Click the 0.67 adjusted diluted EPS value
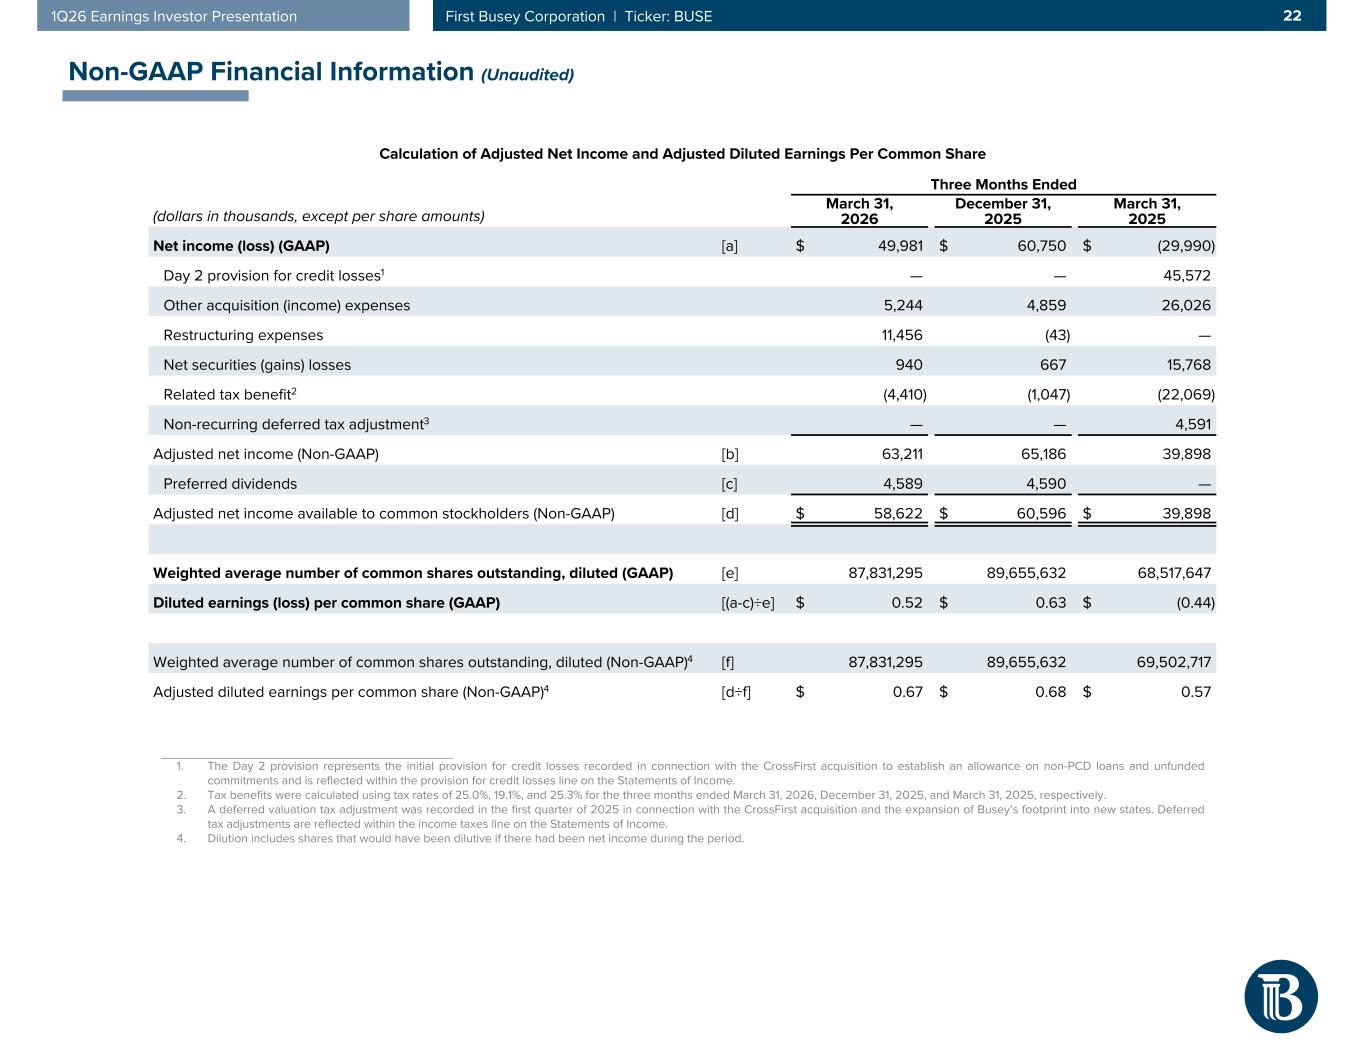This screenshot has width=1365, height=1055. coord(907,692)
